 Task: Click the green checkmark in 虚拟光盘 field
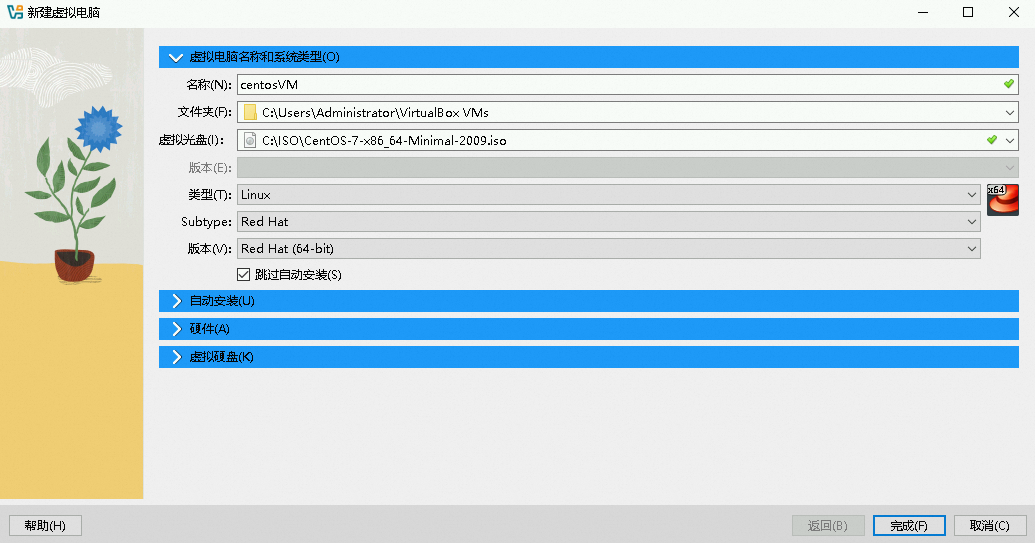[x=991, y=140]
